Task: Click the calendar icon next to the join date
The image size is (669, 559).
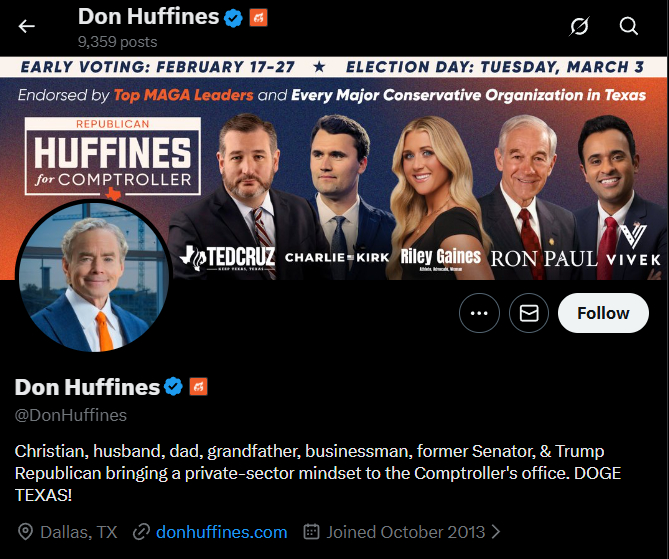Action: coord(311,532)
